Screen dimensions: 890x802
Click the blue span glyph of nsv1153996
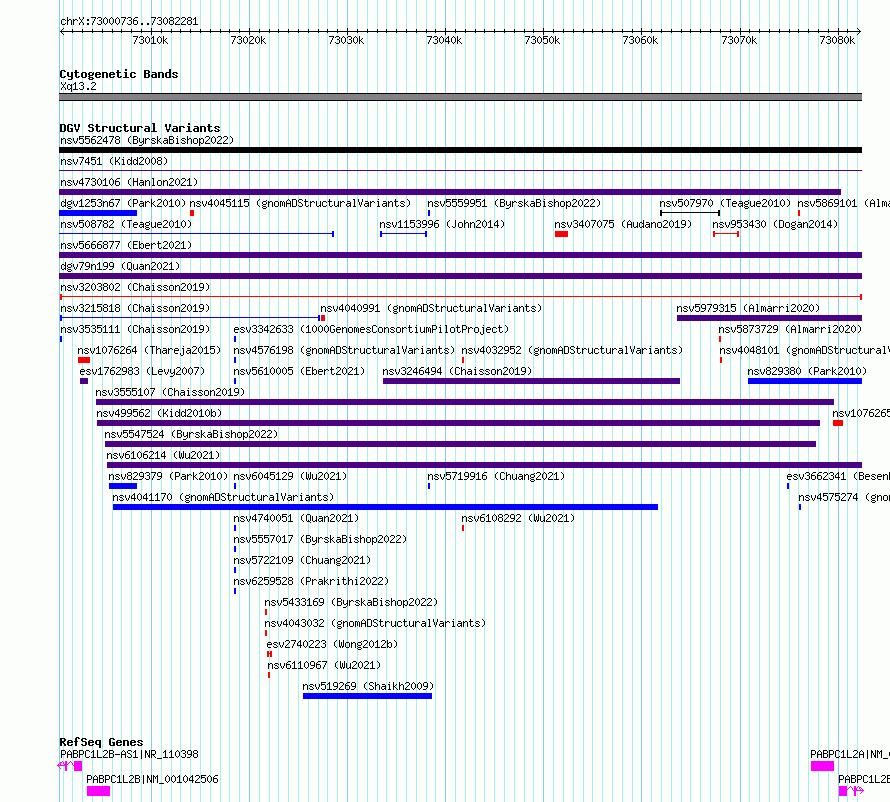tap(404, 234)
